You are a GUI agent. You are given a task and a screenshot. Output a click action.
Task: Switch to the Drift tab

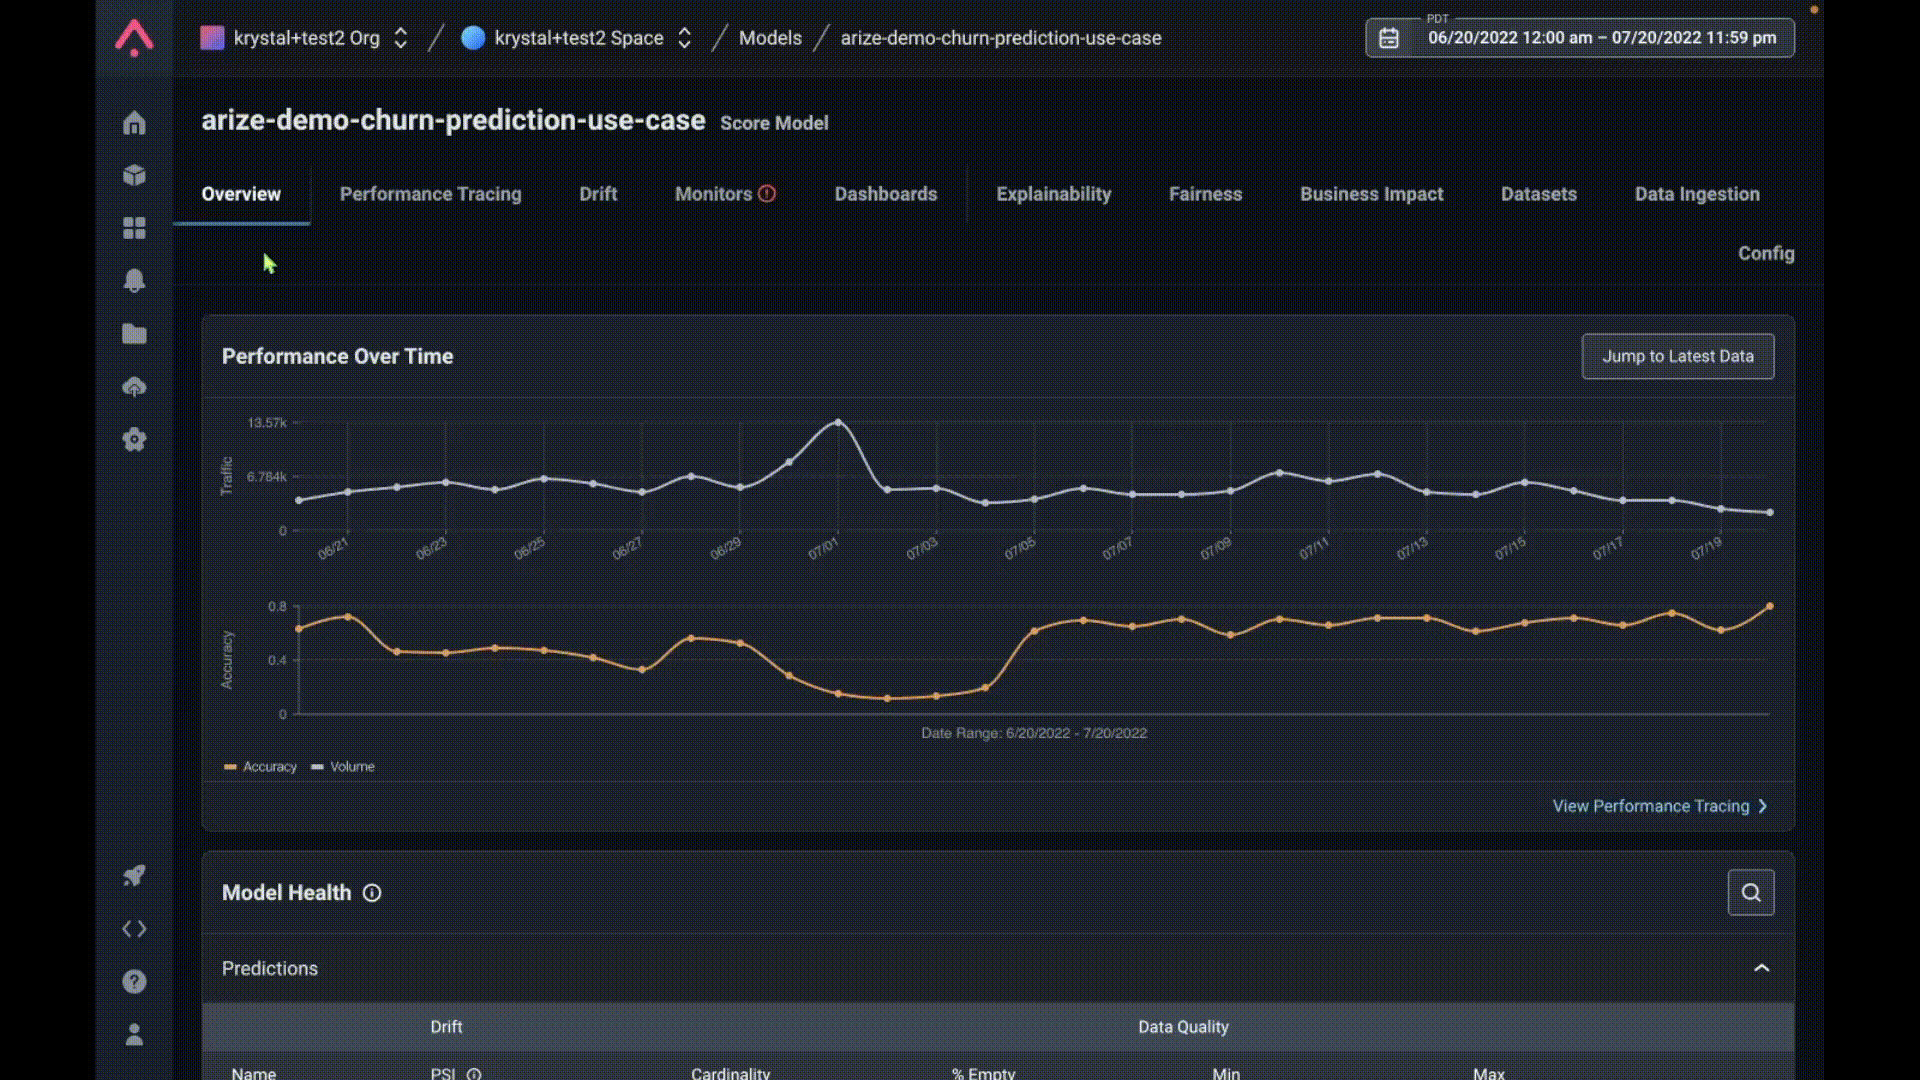click(x=598, y=194)
